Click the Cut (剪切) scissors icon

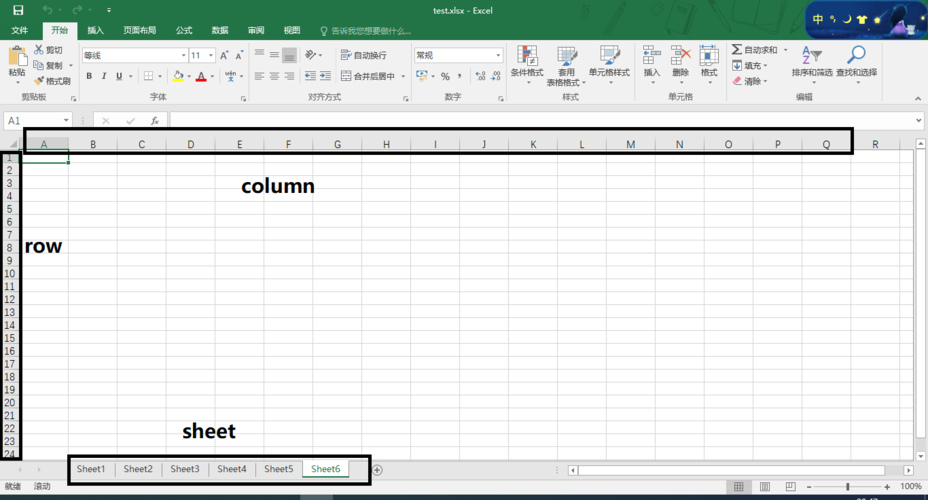(x=39, y=50)
